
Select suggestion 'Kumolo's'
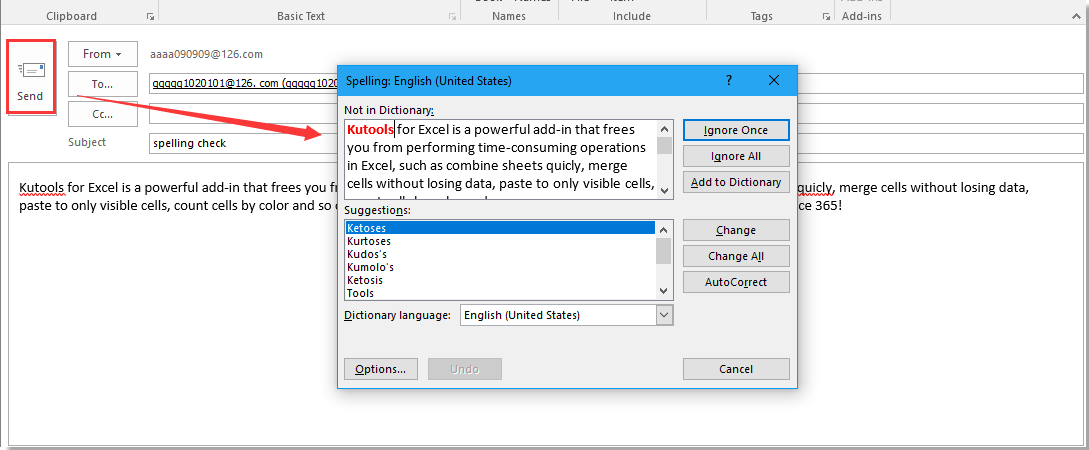[500, 267]
